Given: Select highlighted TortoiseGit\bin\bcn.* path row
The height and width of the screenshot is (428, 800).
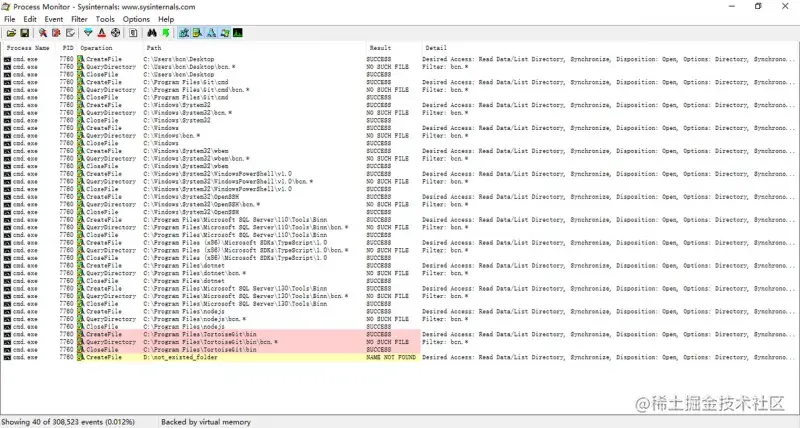Looking at the screenshot, I should coord(399,342).
